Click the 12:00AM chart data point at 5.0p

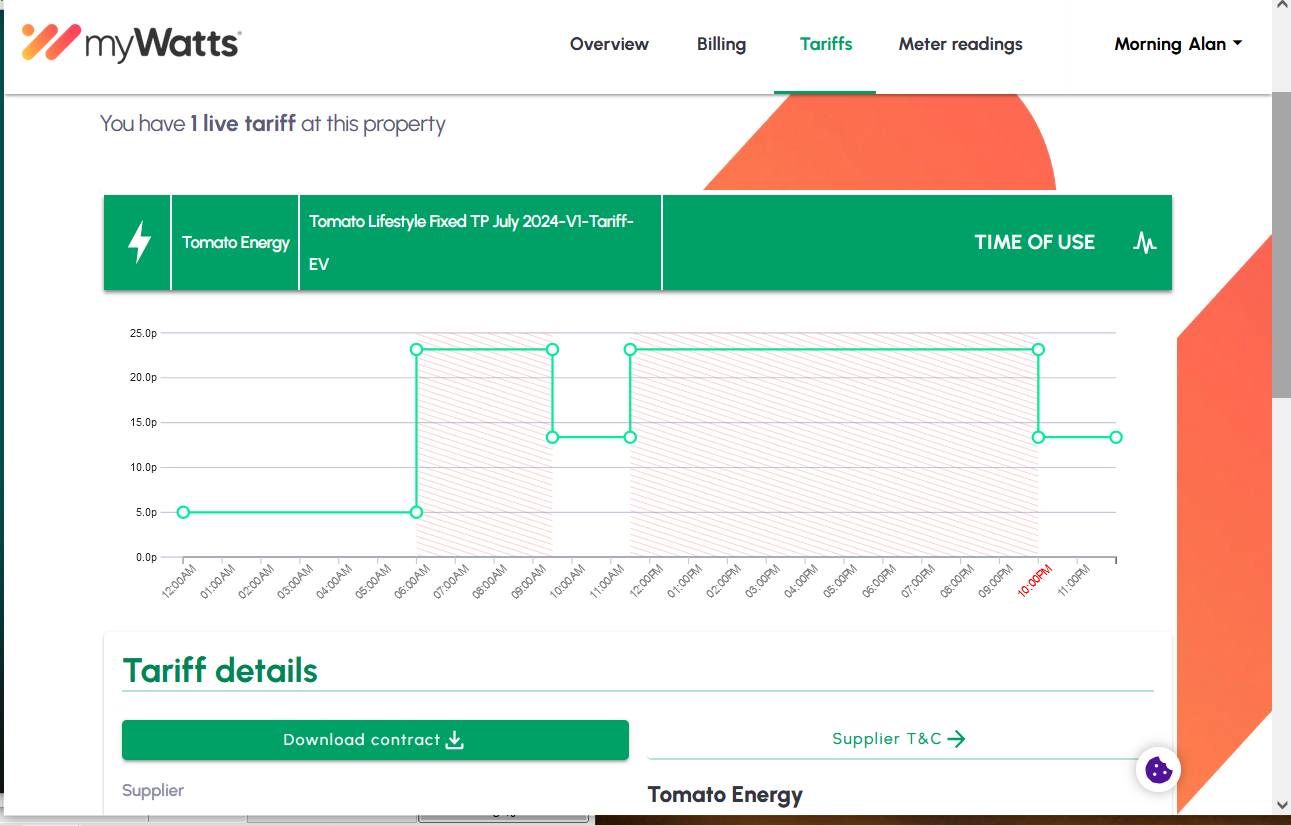(x=183, y=512)
